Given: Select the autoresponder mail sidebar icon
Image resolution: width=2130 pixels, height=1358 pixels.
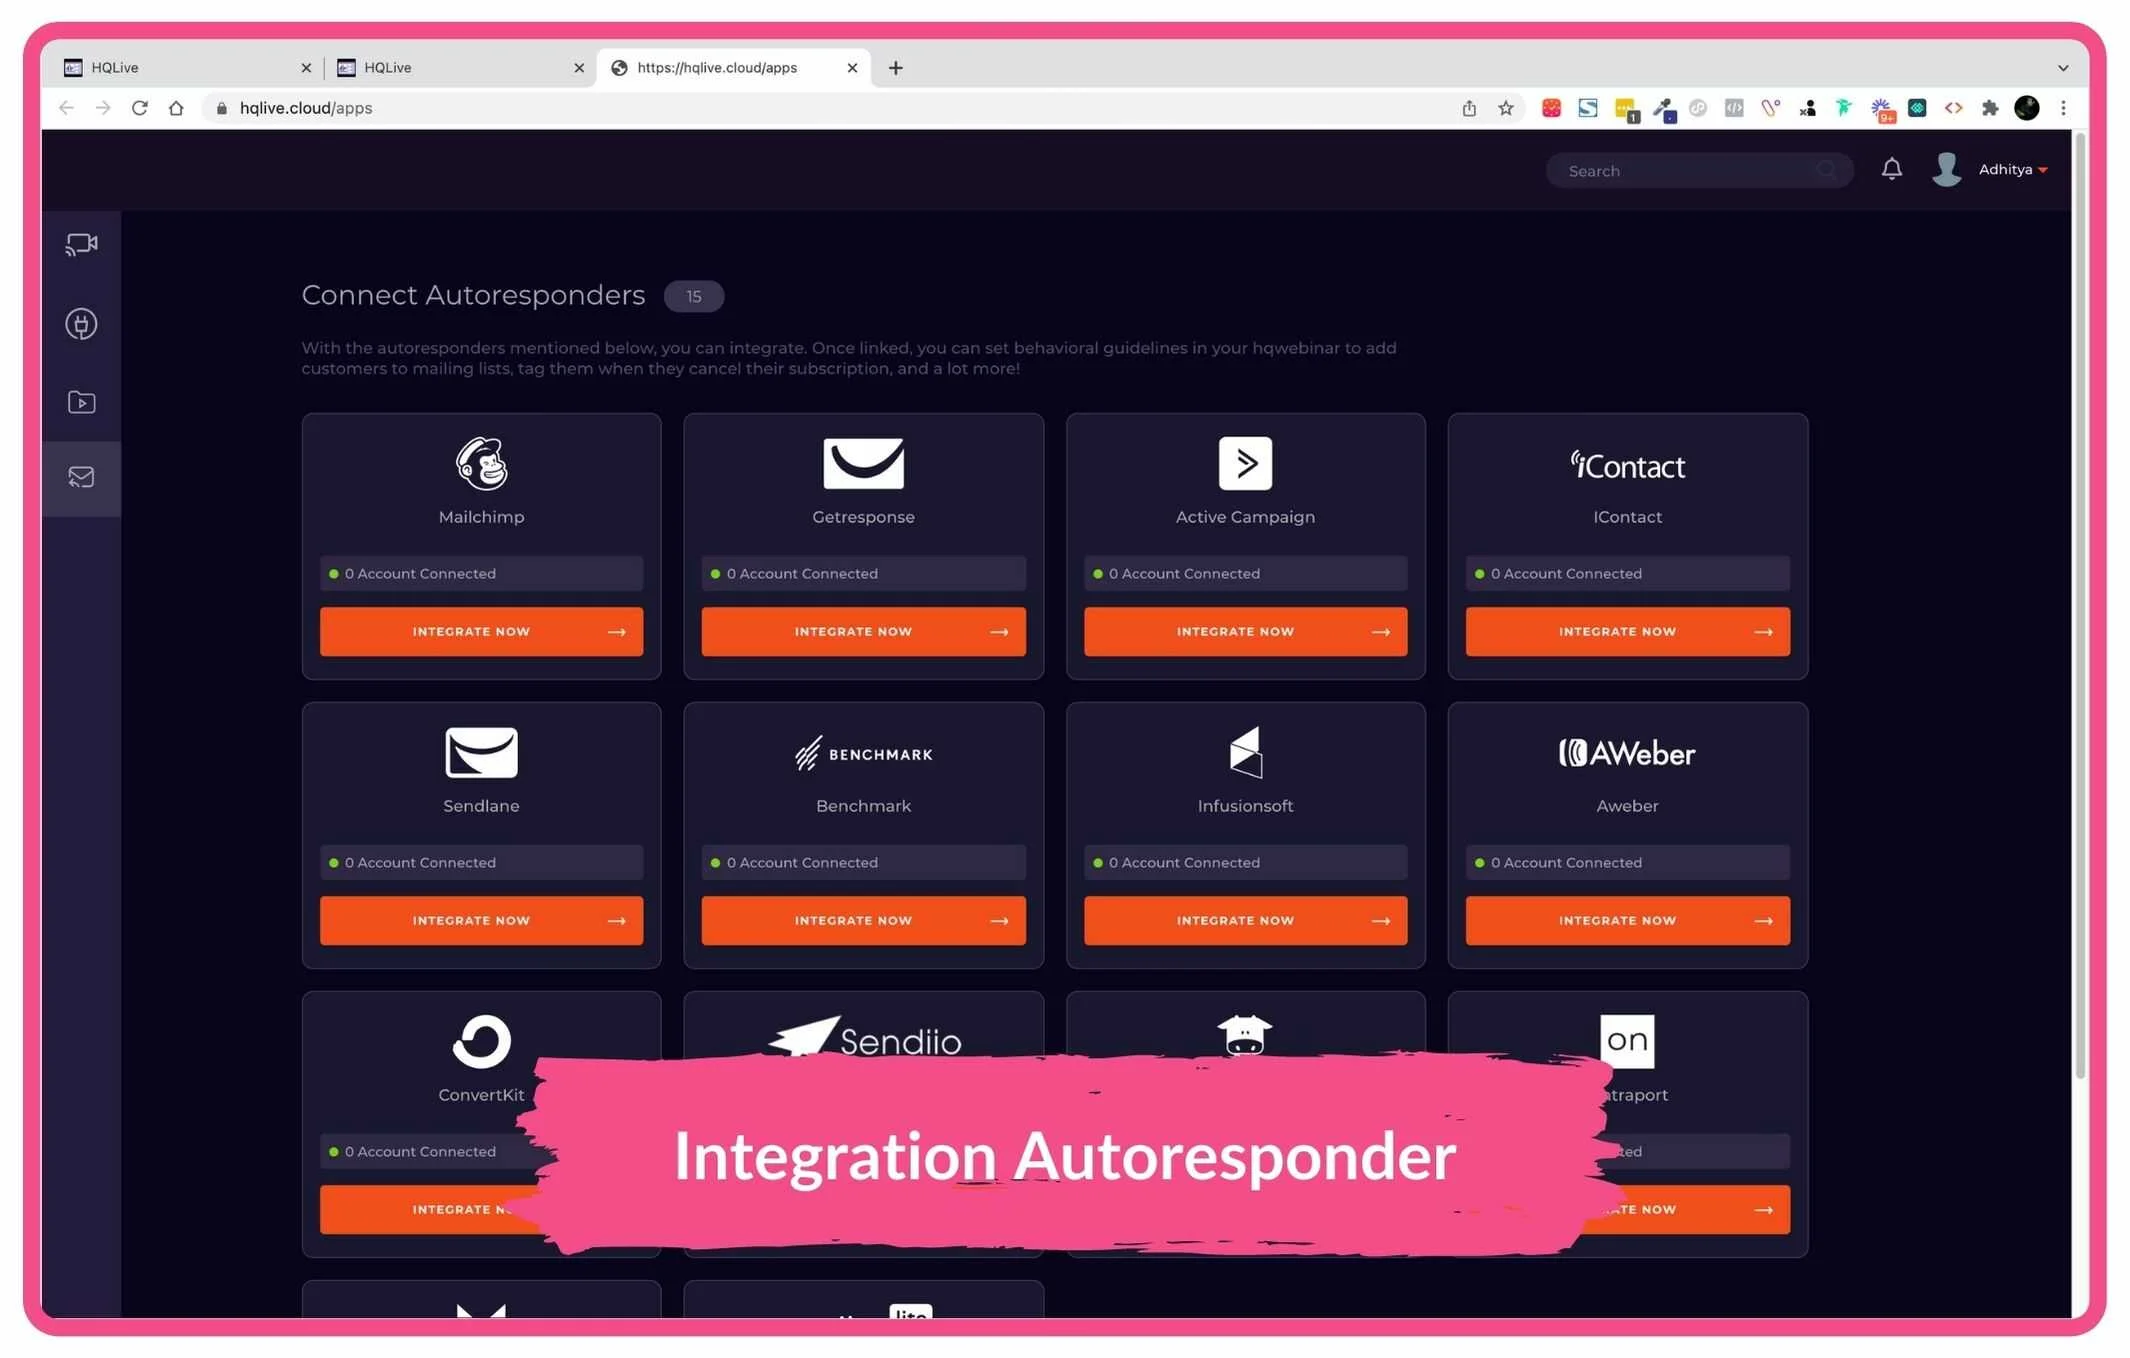Looking at the screenshot, I should tap(81, 477).
